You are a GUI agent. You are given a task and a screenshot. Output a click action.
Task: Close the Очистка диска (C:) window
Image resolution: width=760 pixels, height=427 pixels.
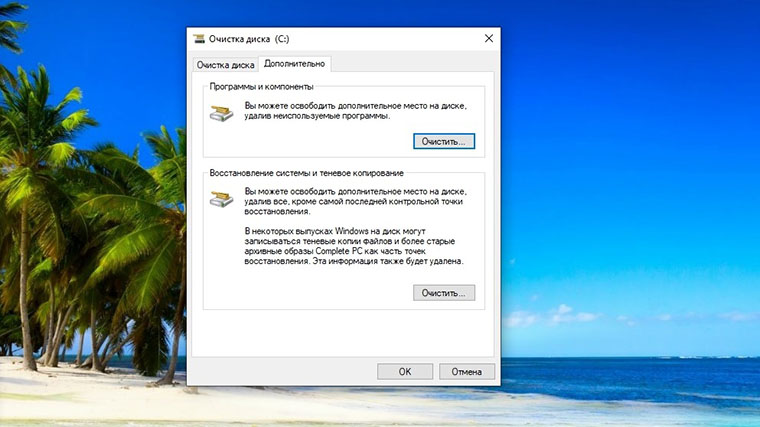click(489, 39)
